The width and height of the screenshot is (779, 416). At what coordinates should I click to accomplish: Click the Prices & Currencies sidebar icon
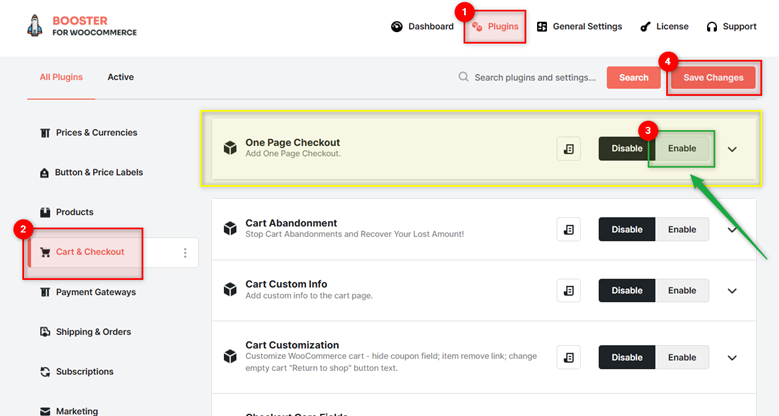click(x=45, y=133)
